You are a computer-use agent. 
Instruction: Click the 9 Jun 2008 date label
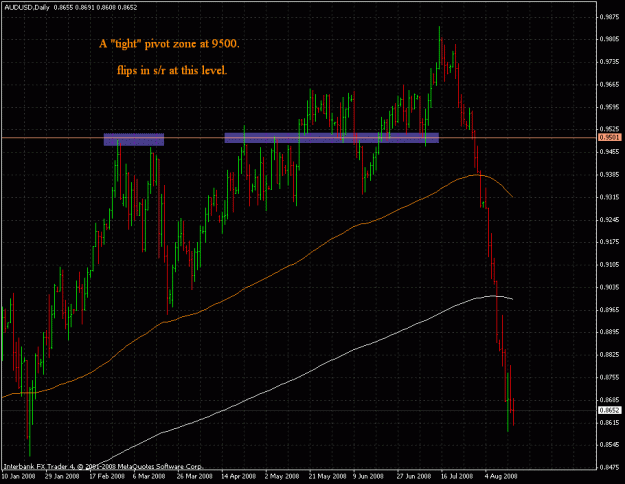point(368,476)
